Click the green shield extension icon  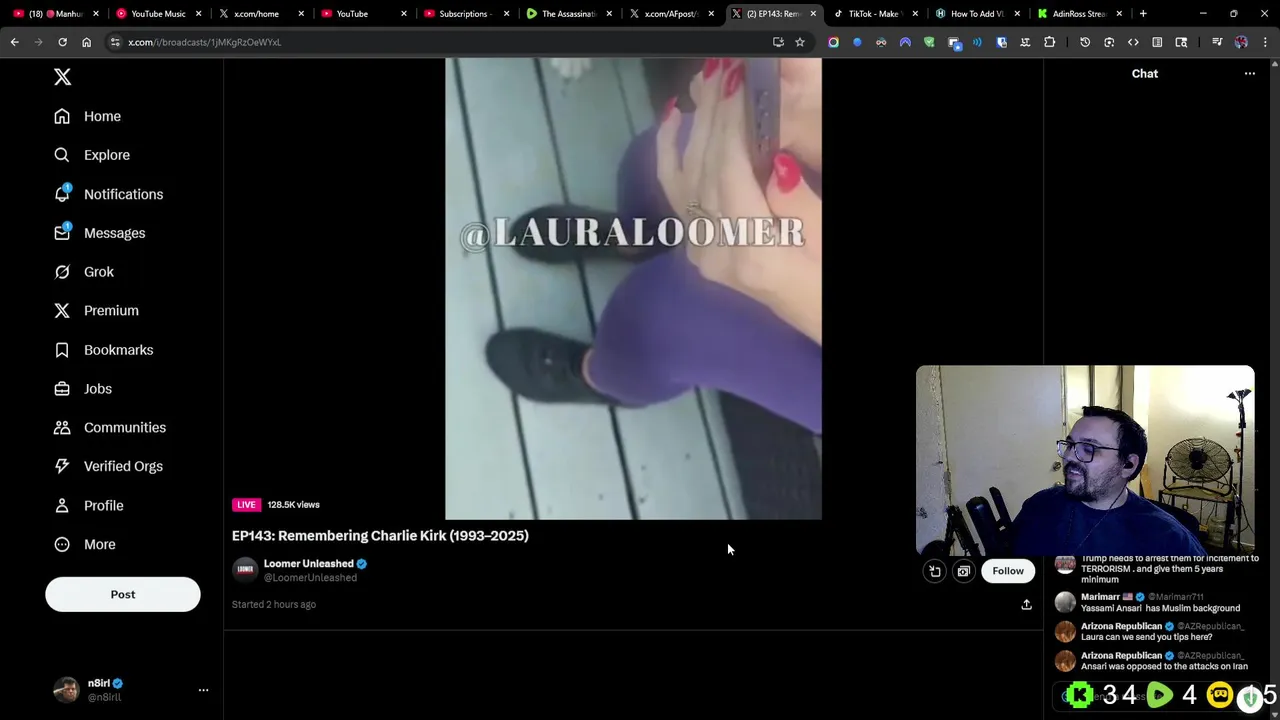pyautogui.click(x=929, y=42)
